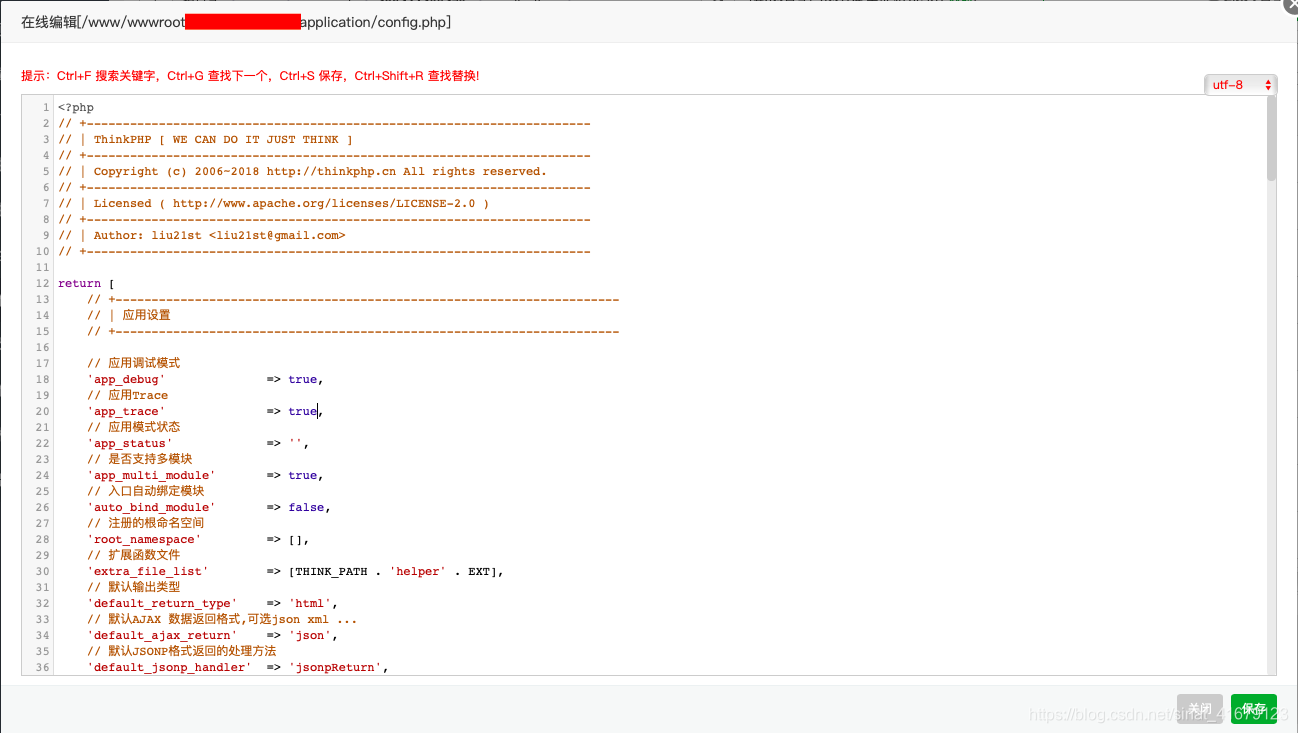Click the ThinkPHP slogan comment line
1298x733 pixels.
(x=205, y=139)
